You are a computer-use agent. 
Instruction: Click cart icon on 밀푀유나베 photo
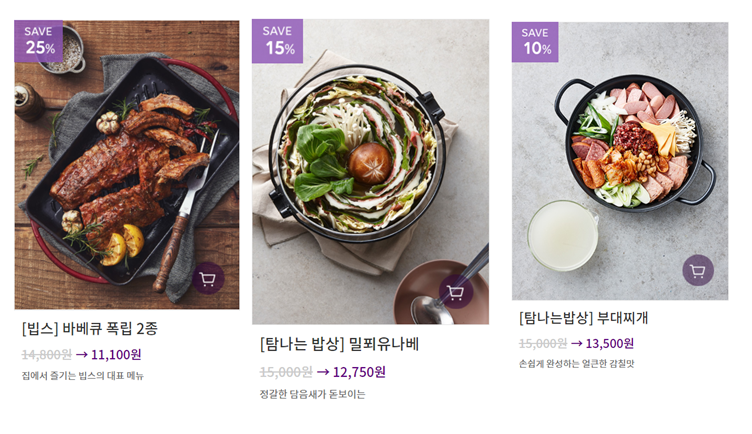click(456, 292)
